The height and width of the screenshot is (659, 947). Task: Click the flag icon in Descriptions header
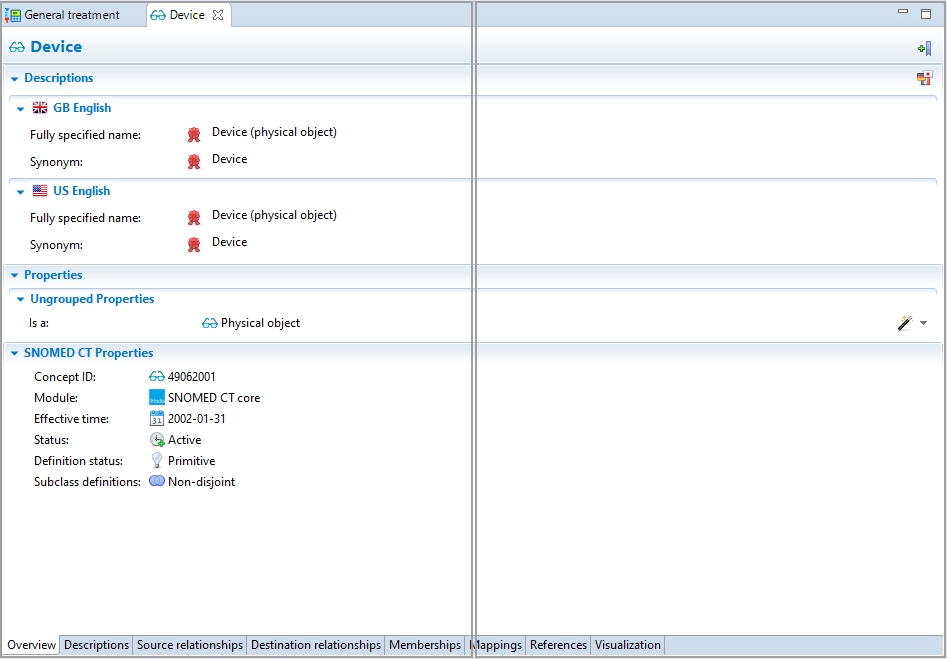tap(924, 78)
